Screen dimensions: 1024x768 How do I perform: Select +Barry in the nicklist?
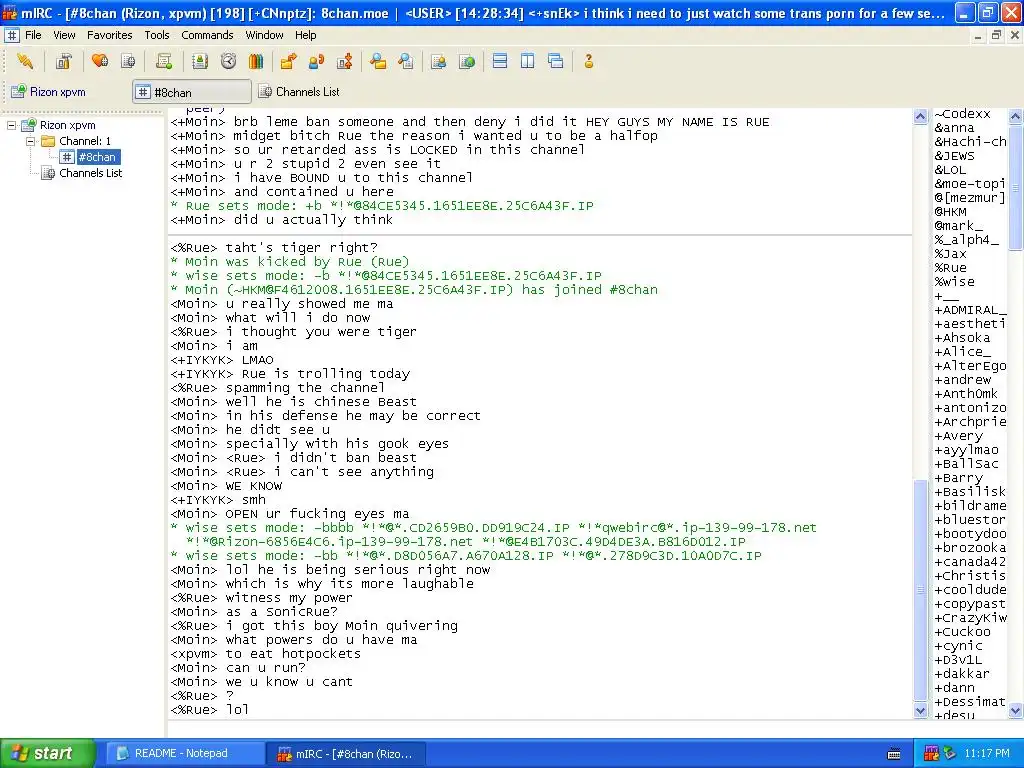point(958,477)
